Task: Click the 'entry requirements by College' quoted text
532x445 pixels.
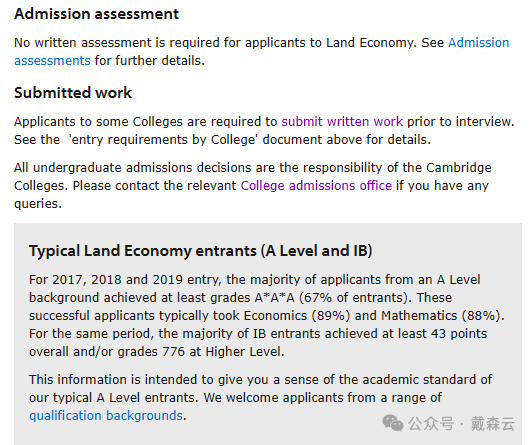Action: click(163, 139)
